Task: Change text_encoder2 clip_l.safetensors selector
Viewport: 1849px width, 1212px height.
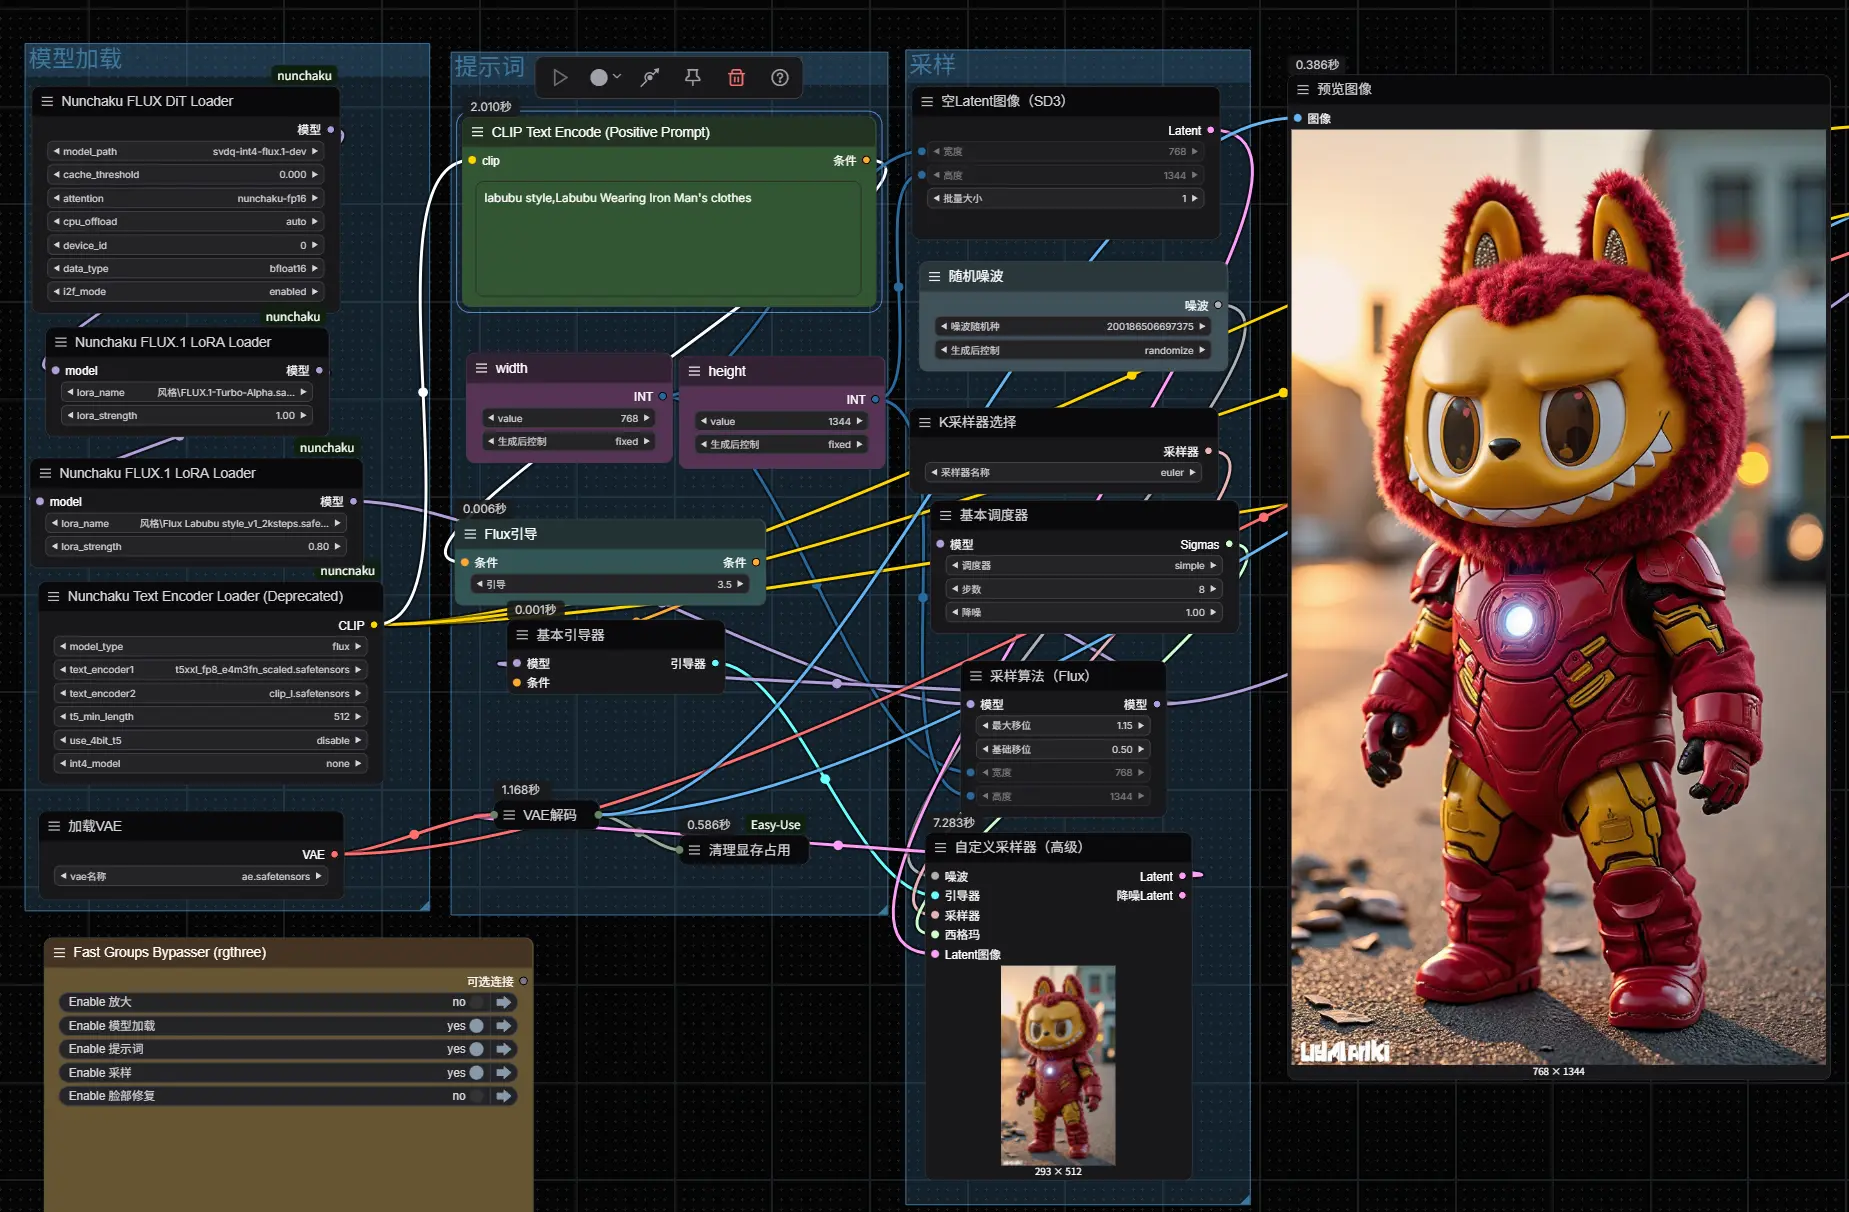Action: 211,694
